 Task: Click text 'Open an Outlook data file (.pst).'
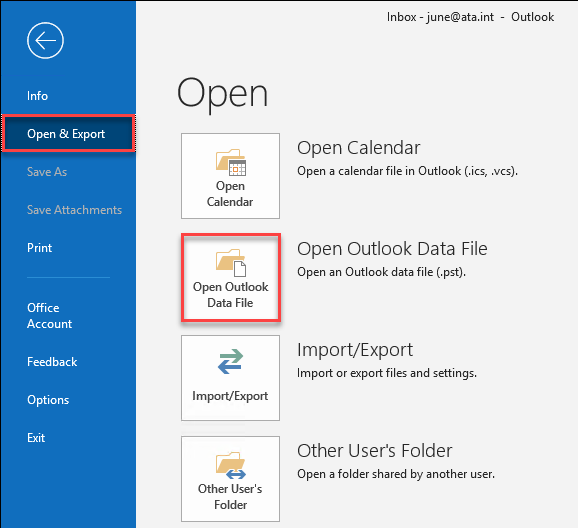[382, 272]
